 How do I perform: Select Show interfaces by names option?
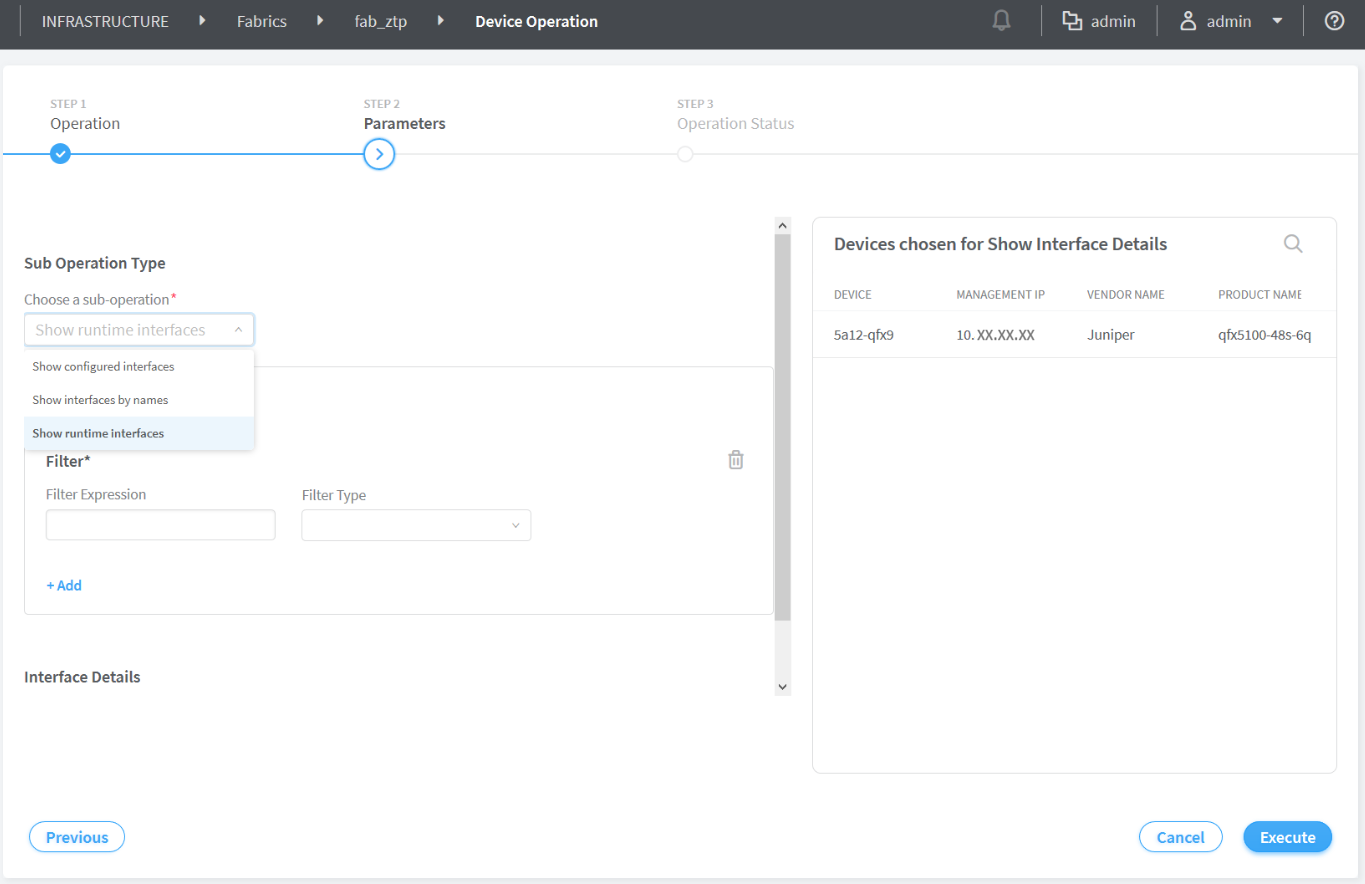tap(100, 400)
